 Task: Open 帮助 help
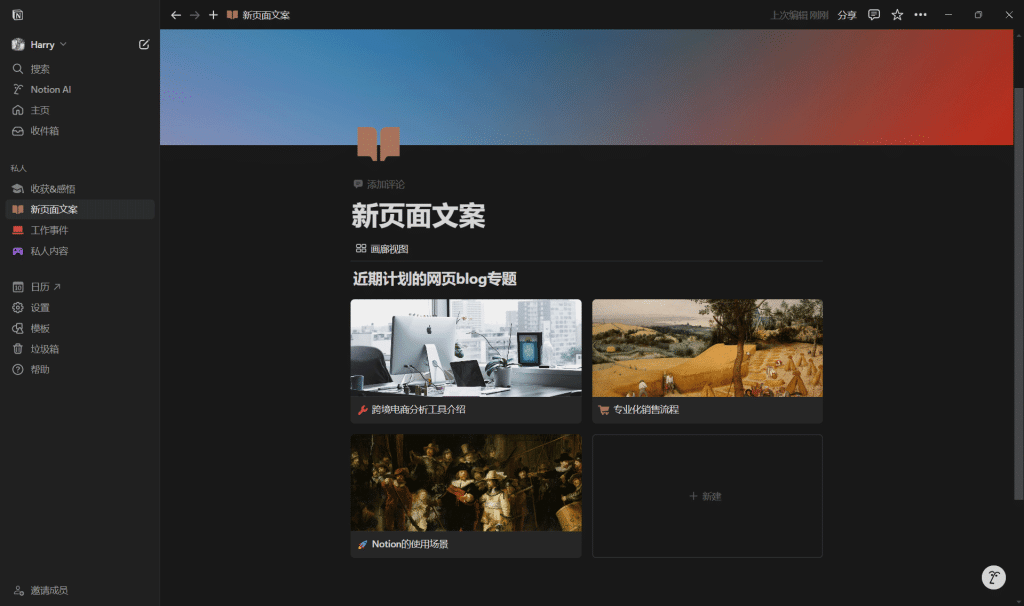[80, 370]
